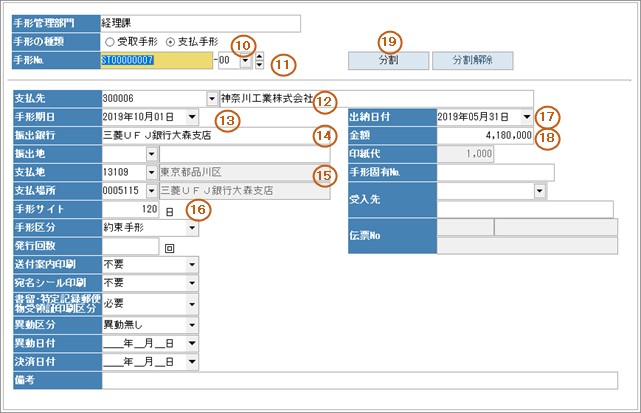Open the 手形期日 date picker dropdown

click(191, 117)
